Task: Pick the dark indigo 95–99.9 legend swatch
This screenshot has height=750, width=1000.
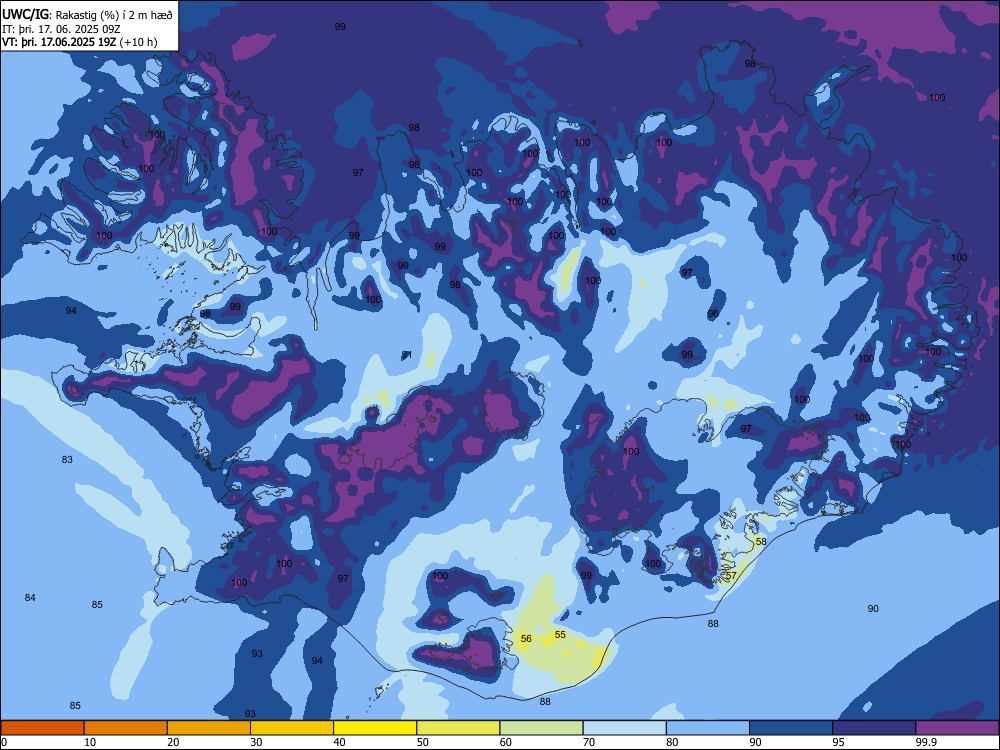Action: coord(874,728)
